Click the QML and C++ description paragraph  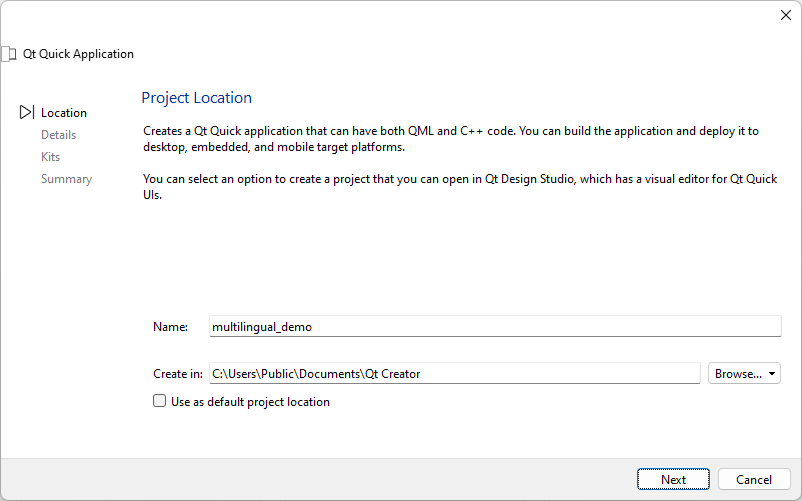pyautogui.click(x=450, y=139)
